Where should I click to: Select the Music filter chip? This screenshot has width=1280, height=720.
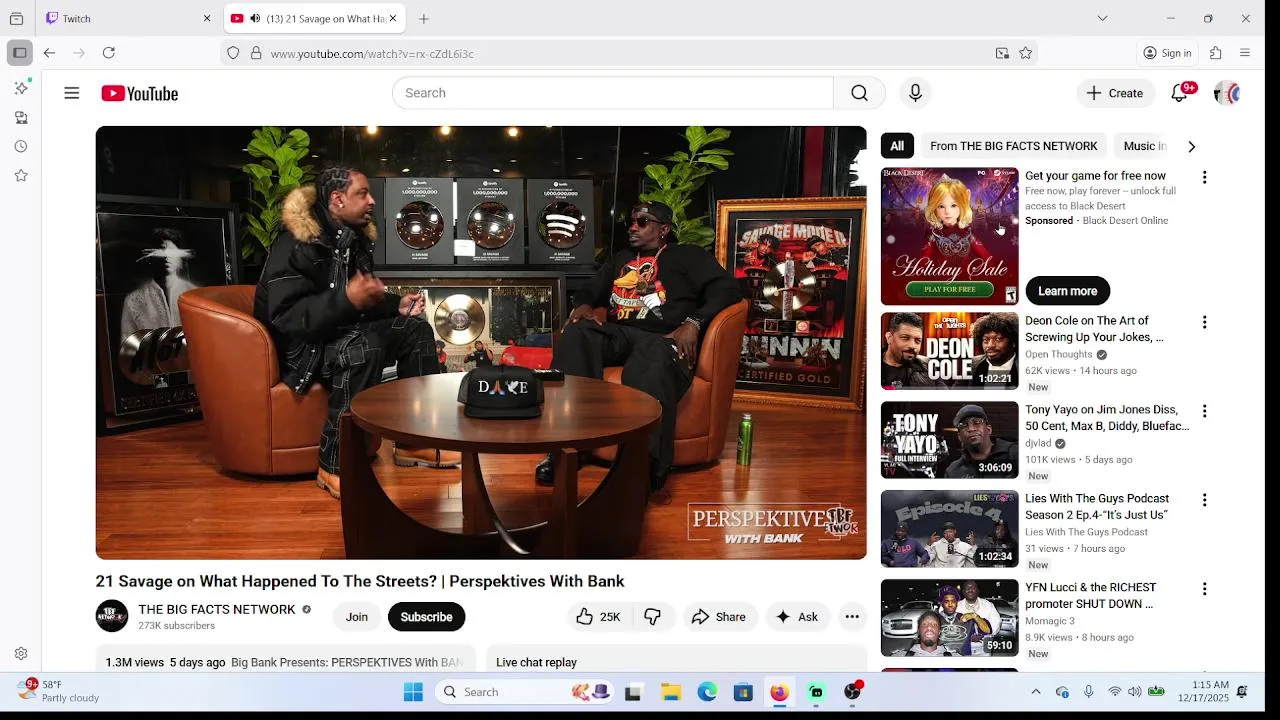click(x=1144, y=146)
